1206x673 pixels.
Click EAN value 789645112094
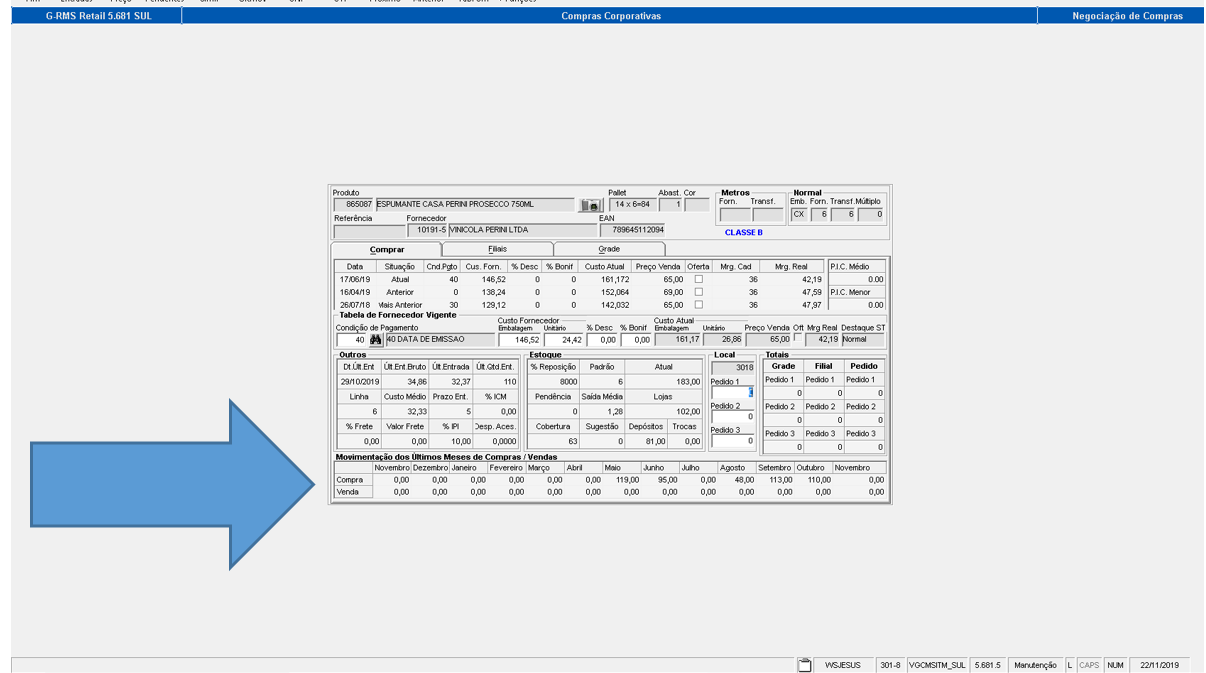click(x=632, y=230)
